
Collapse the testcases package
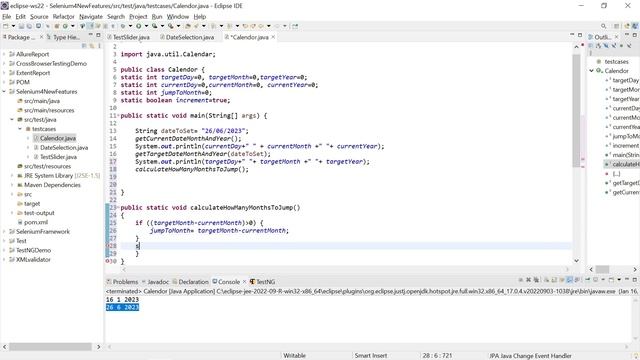(20, 129)
